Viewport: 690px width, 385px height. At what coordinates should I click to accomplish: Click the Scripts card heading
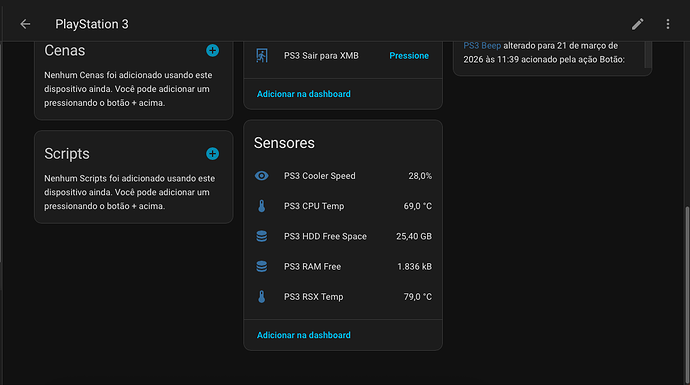pyautogui.click(x=67, y=154)
